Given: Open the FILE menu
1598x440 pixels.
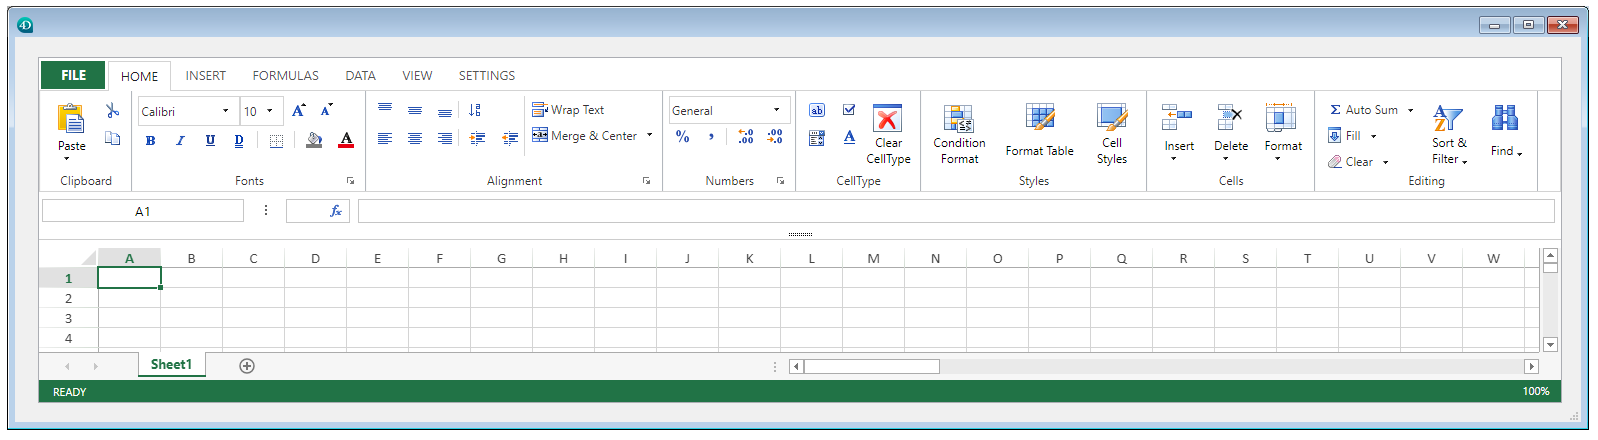Looking at the screenshot, I should point(73,76).
